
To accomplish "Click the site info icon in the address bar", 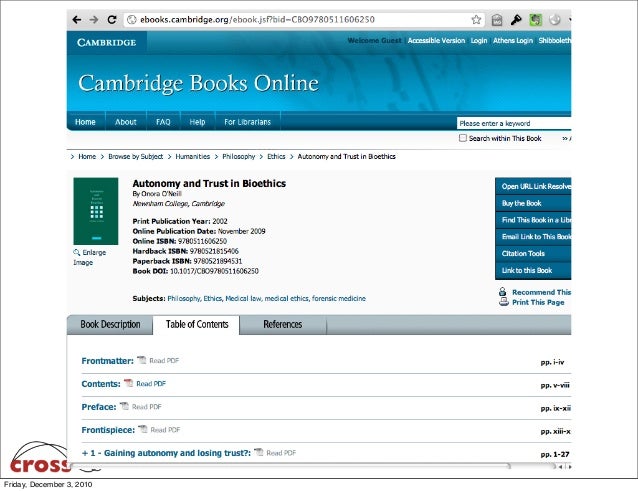I will pos(131,20).
